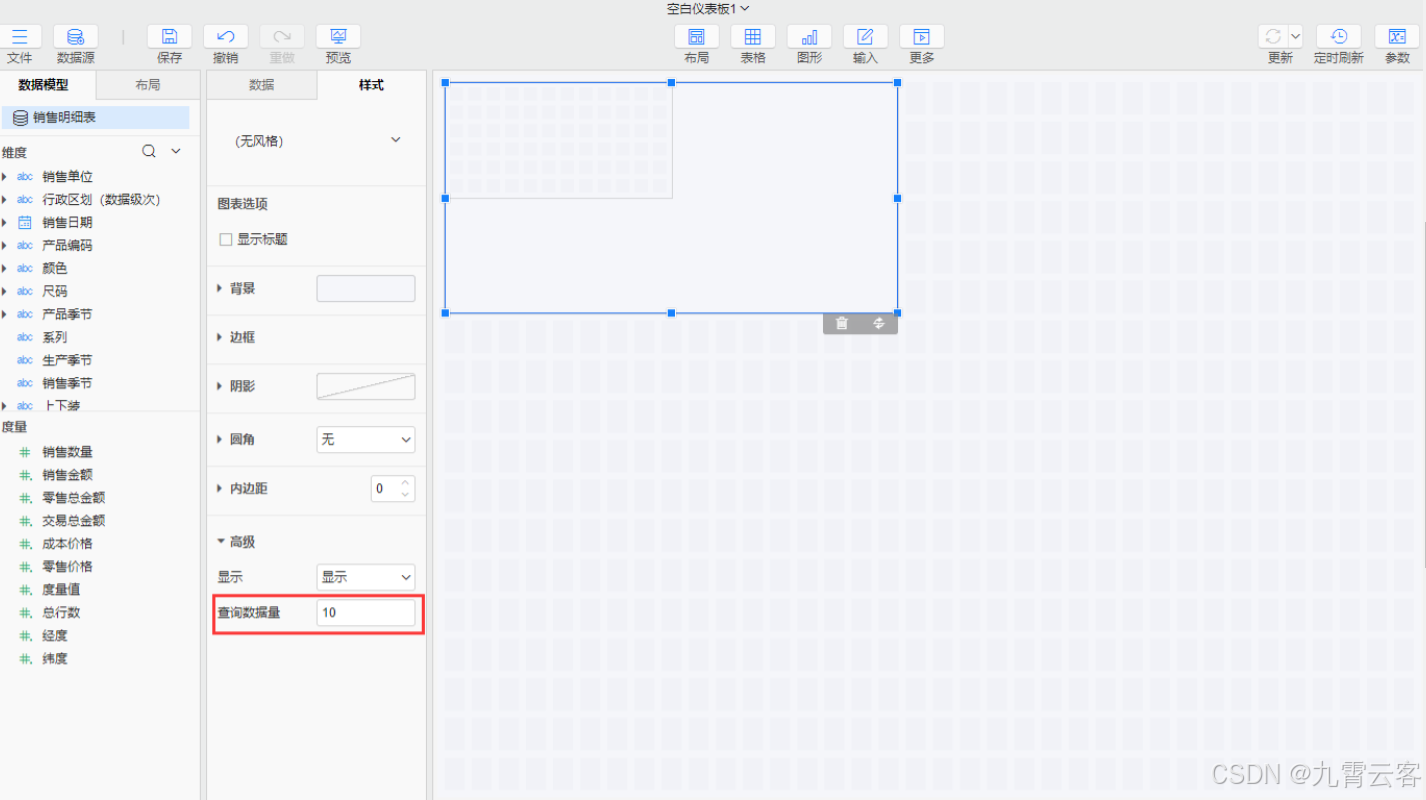Image resolution: width=1426 pixels, height=800 pixels.
Task: Select the 销售数量 measure
Action: [x=67, y=452]
